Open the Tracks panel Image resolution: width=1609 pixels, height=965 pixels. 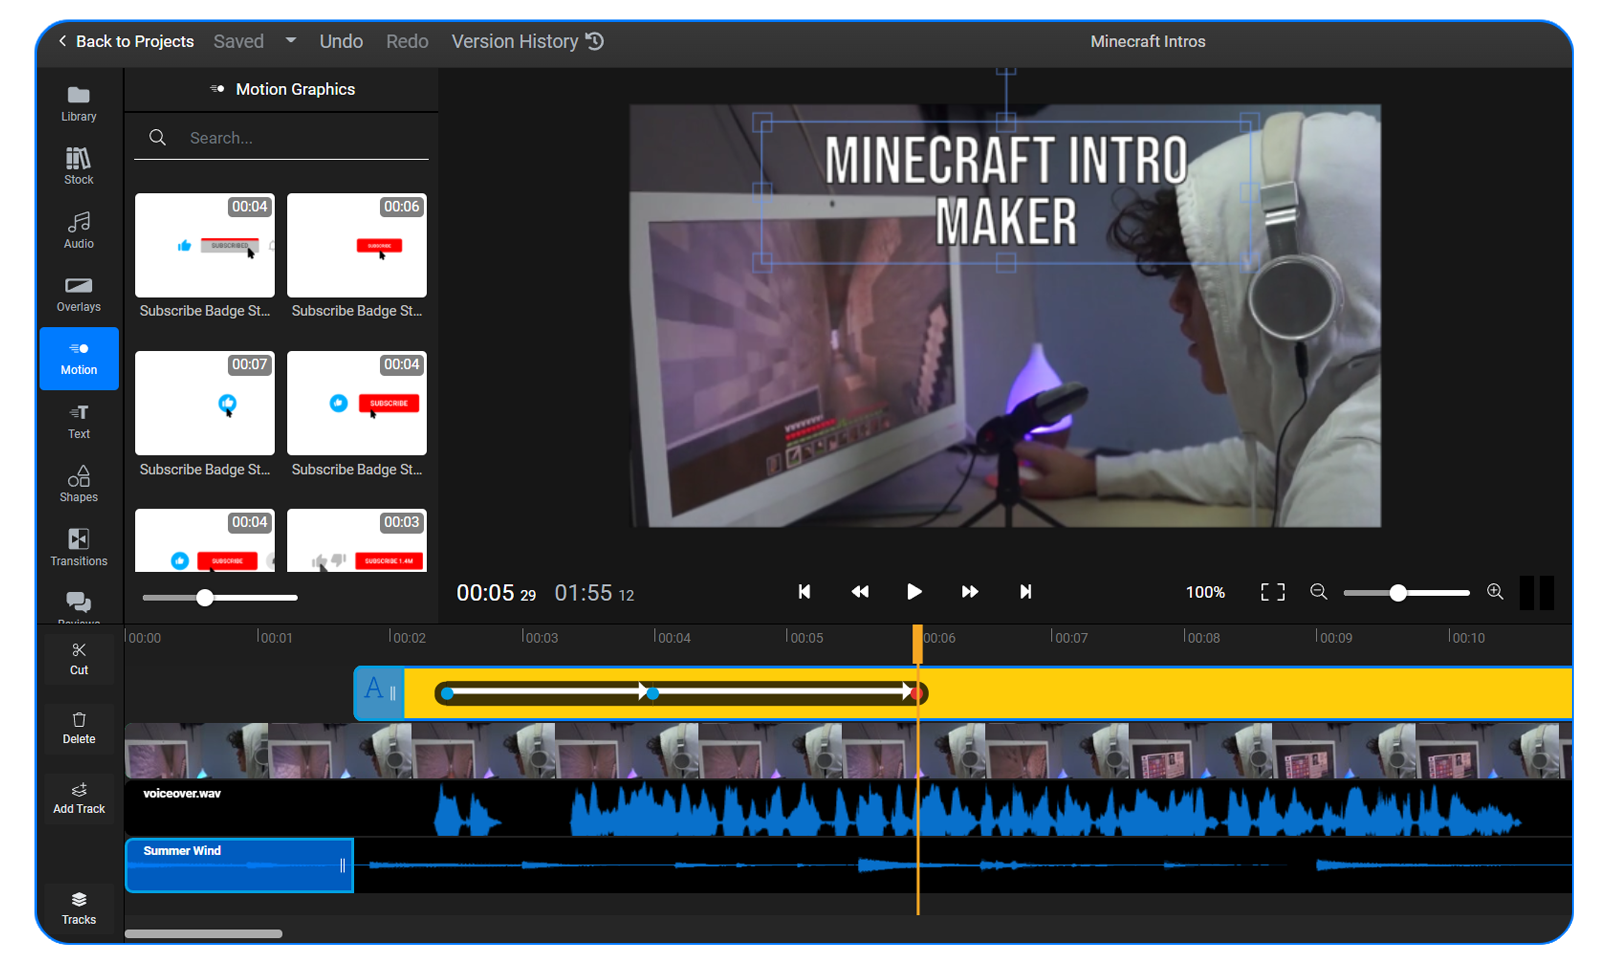78,906
